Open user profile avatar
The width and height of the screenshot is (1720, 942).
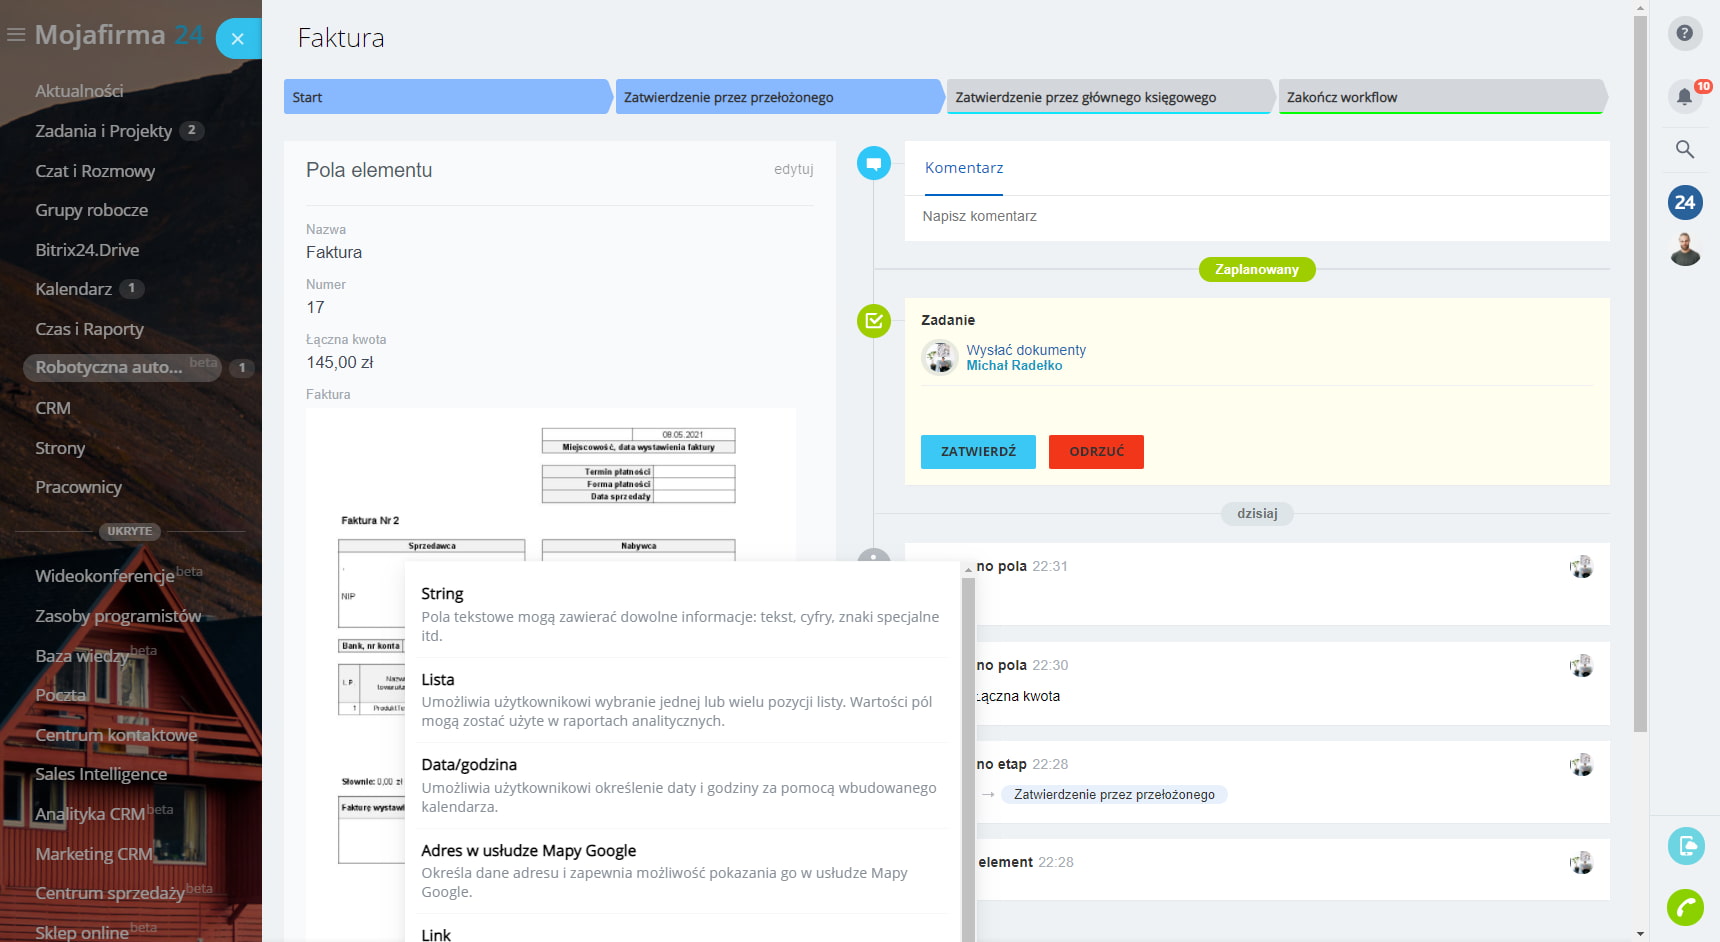[x=1684, y=249]
